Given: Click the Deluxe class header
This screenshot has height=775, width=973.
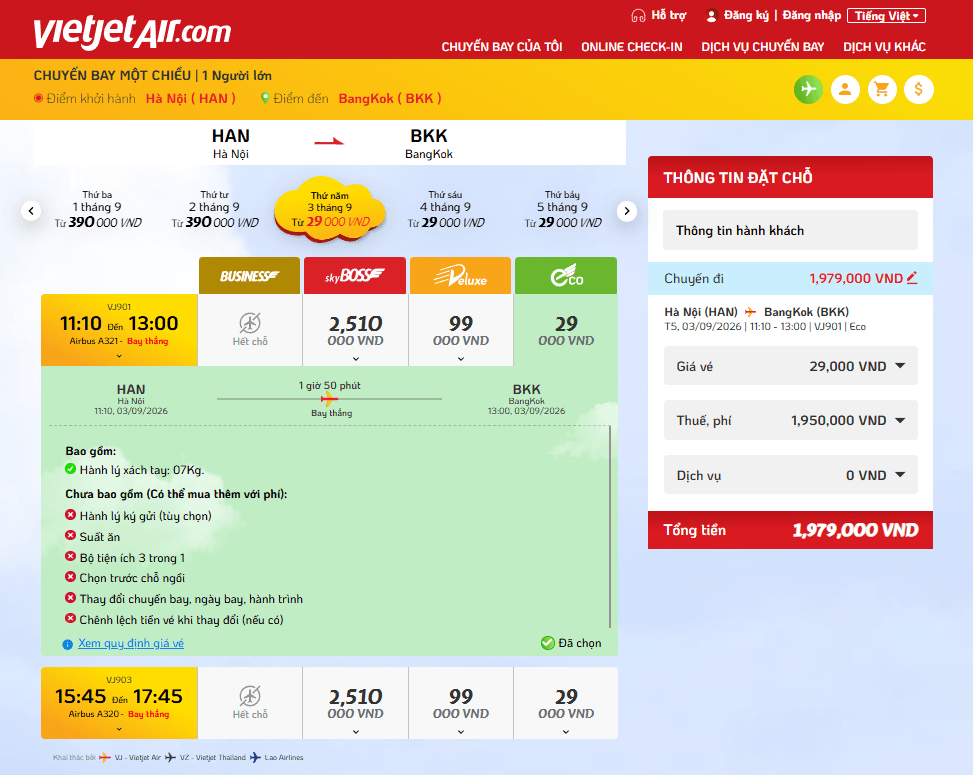Looking at the screenshot, I should click(460, 276).
